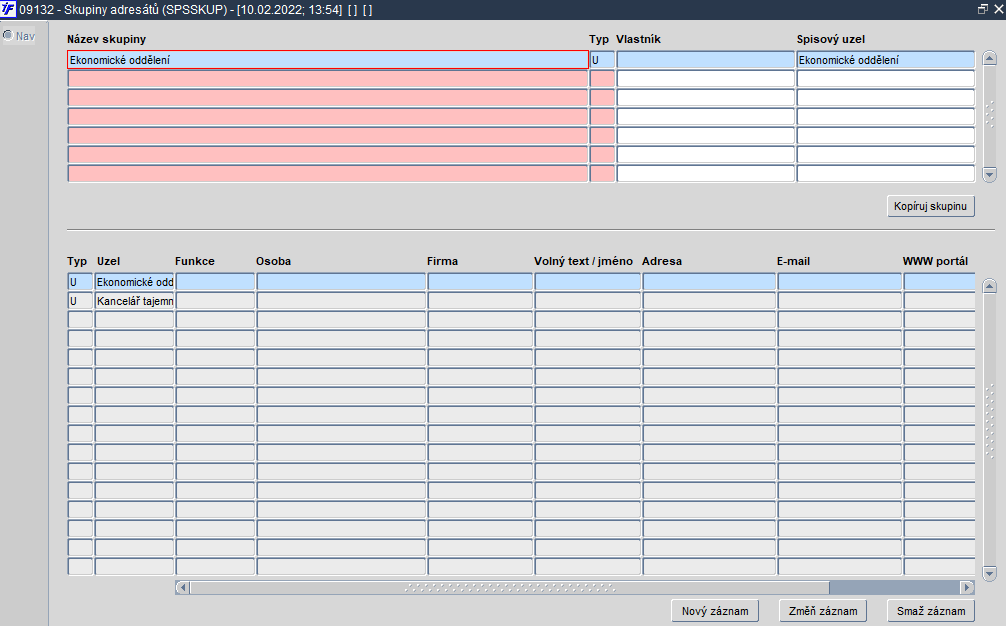Click the Firma cell in Ekonomické odd row
The image size is (1006, 626).
[x=480, y=282]
